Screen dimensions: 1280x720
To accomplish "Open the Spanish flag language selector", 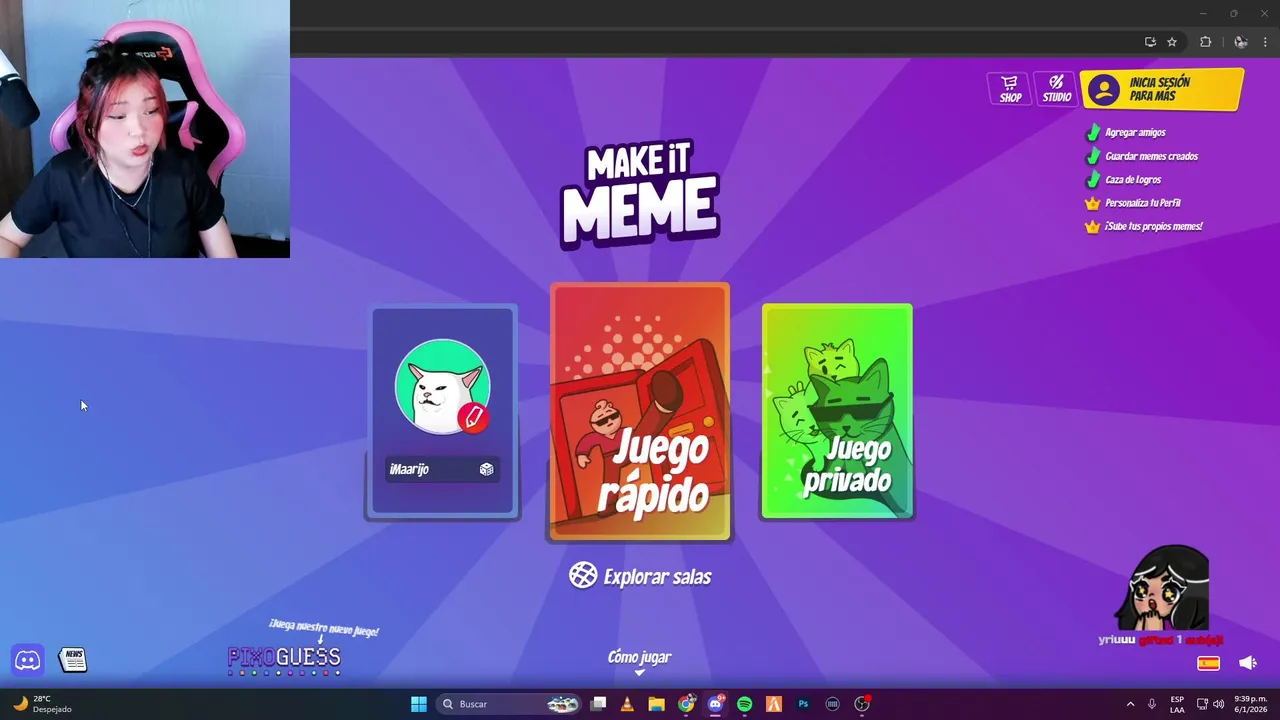I will pos(1208,663).
